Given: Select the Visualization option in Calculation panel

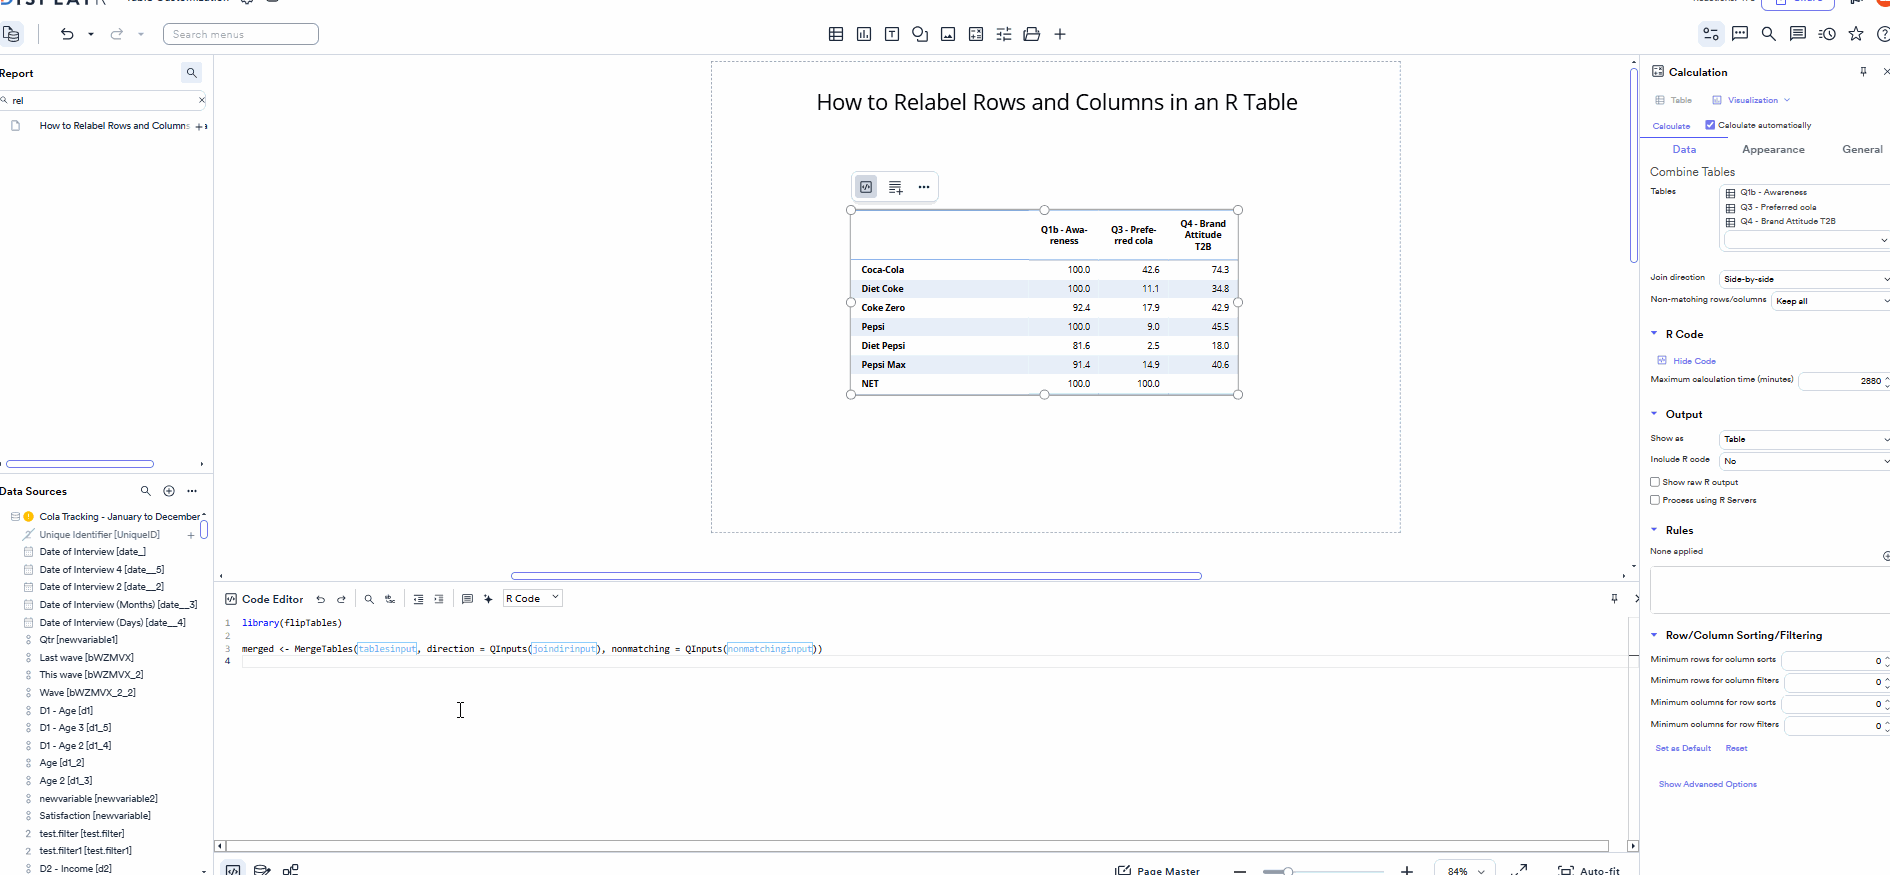Looking at the screenshot, I should [1751, 100].
